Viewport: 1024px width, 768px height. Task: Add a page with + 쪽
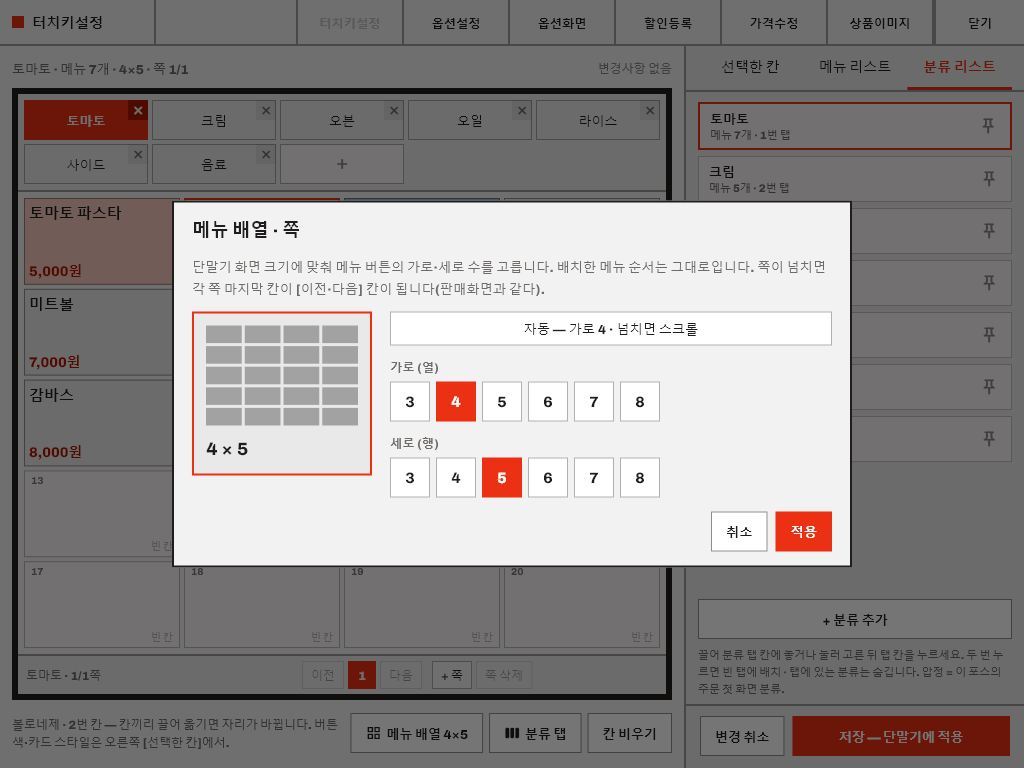tap(452, 675)
